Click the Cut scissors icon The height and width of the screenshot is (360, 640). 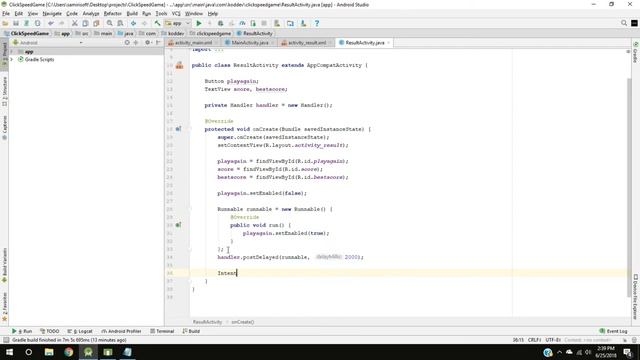click(x=74, y=23)
